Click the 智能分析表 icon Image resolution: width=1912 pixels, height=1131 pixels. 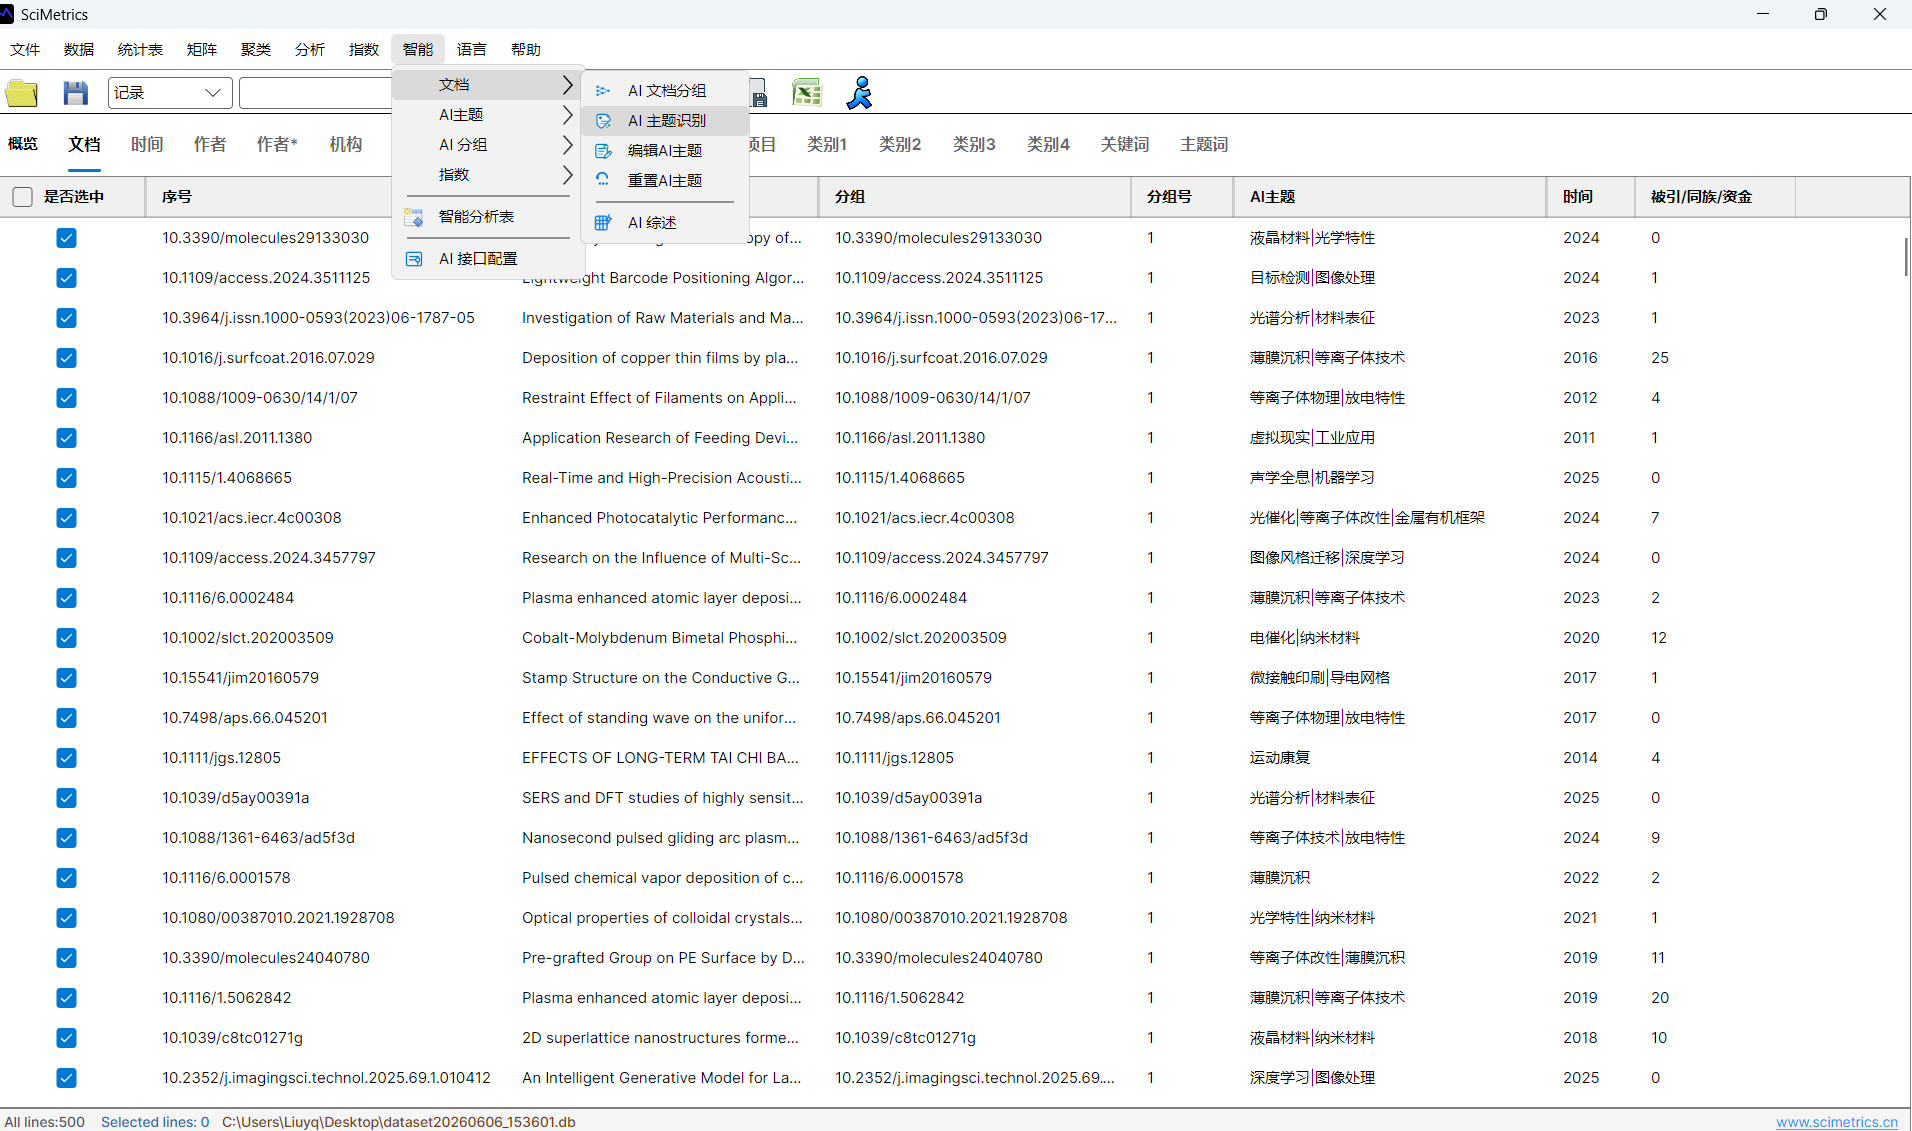414,217
